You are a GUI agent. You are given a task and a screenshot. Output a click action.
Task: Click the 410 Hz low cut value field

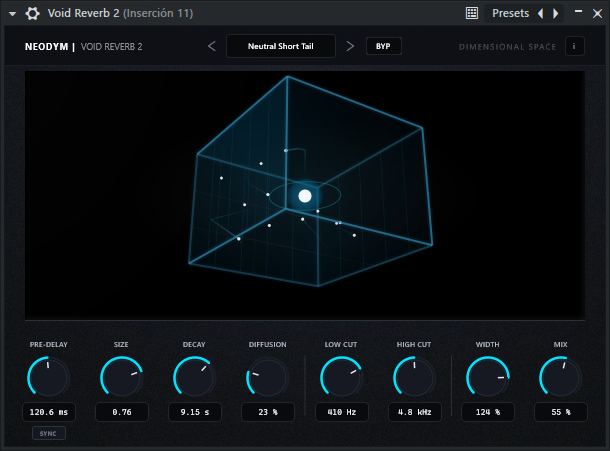(x=342, y=412)
